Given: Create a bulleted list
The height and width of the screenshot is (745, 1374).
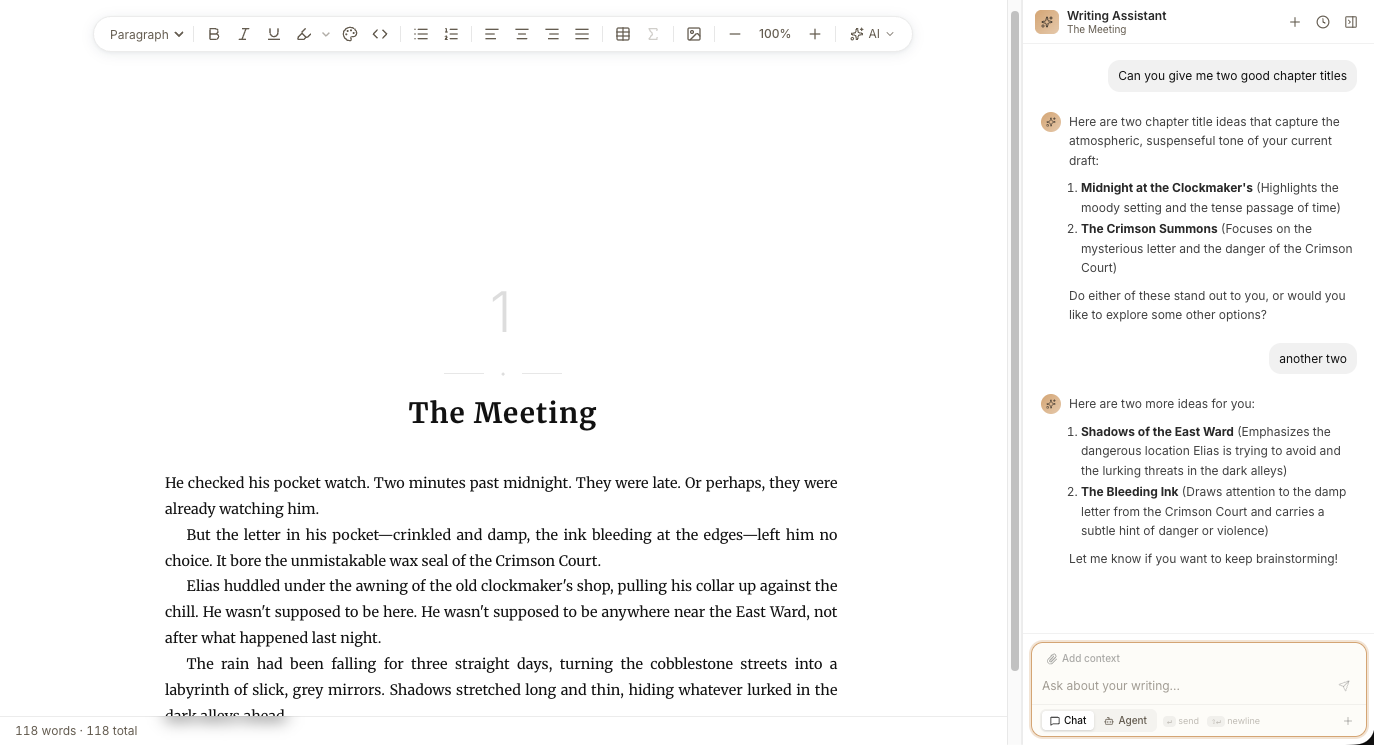Looking at the screenshot, I should [421, 34].
